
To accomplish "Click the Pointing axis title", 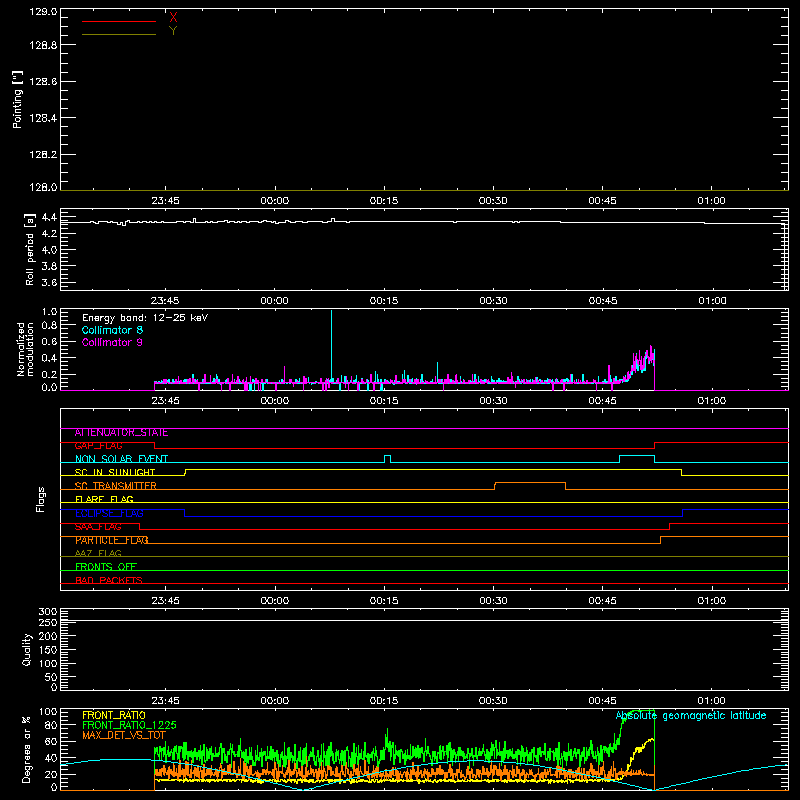I will coord(18,99).
